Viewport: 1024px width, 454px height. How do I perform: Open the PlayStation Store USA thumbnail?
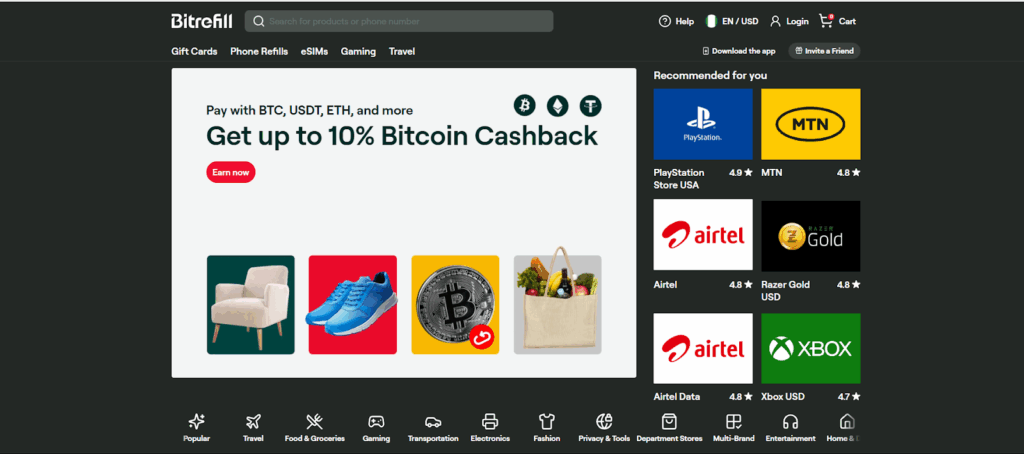tap(703, 124)
